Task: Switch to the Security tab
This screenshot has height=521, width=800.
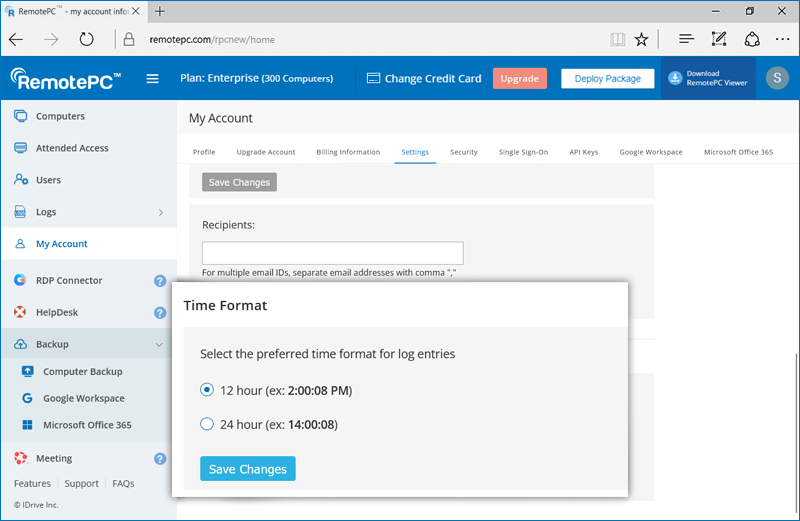Action: (x=463, y=152)
